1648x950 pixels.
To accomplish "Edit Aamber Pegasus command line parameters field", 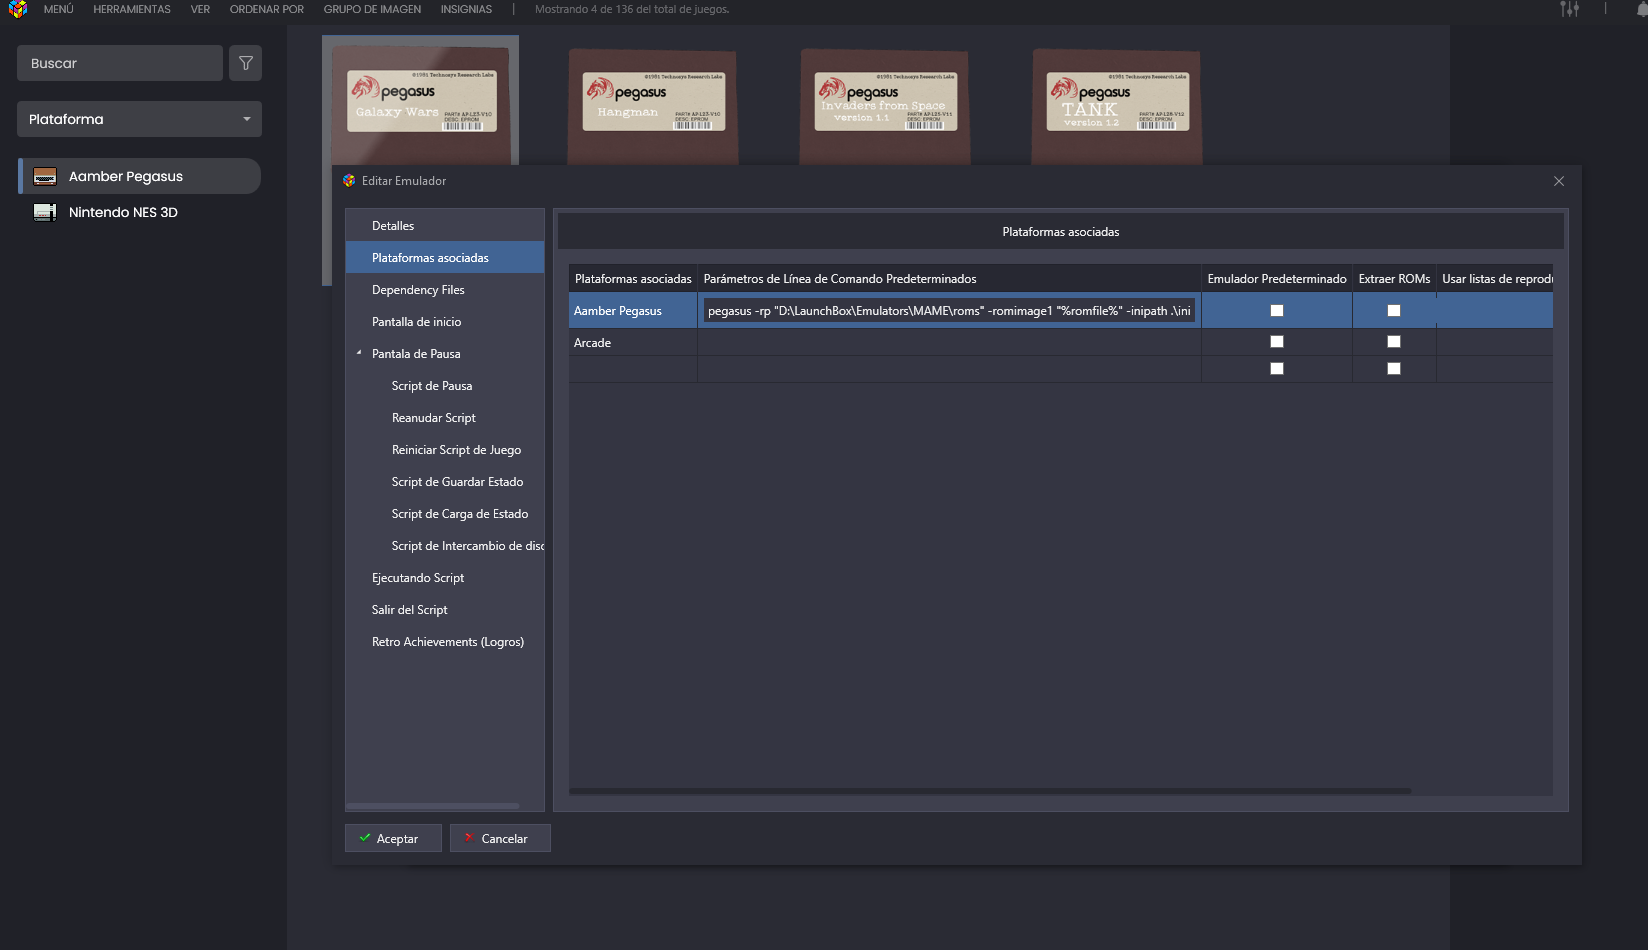I will [x=949, y=311].
